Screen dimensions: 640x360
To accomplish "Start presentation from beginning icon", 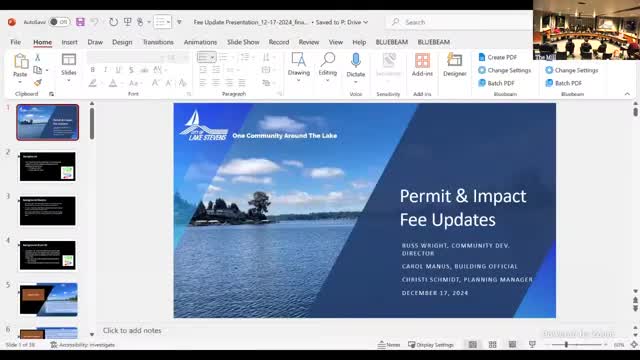I will 127,22.
